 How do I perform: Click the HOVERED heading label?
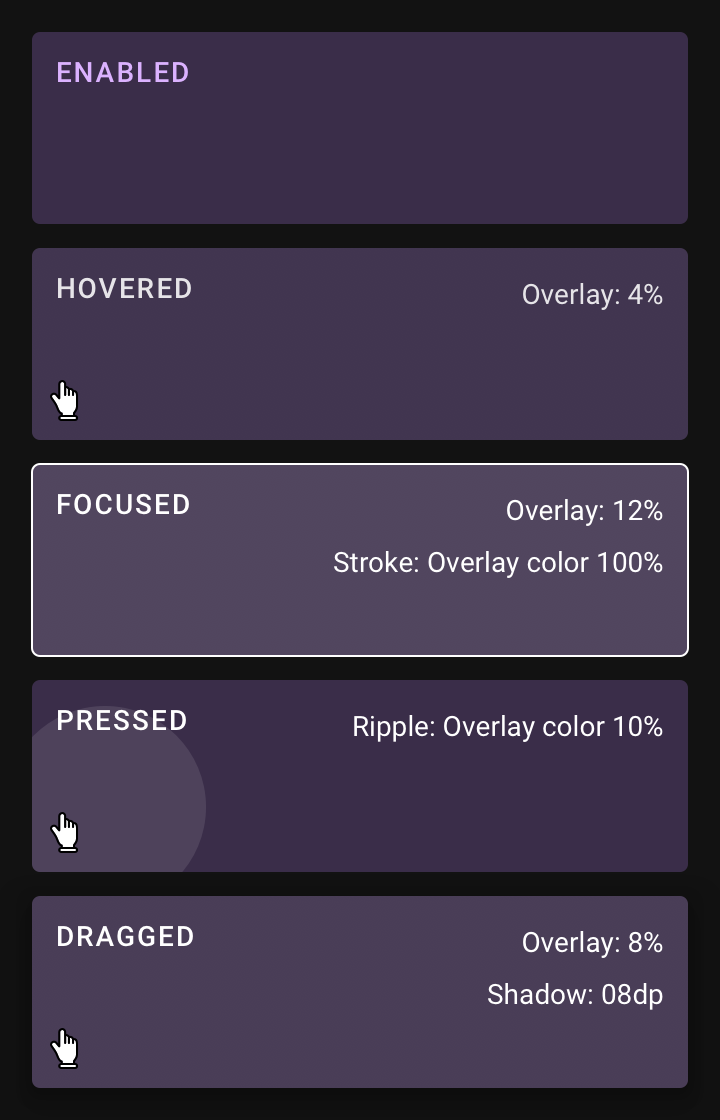tap(124, 289)
